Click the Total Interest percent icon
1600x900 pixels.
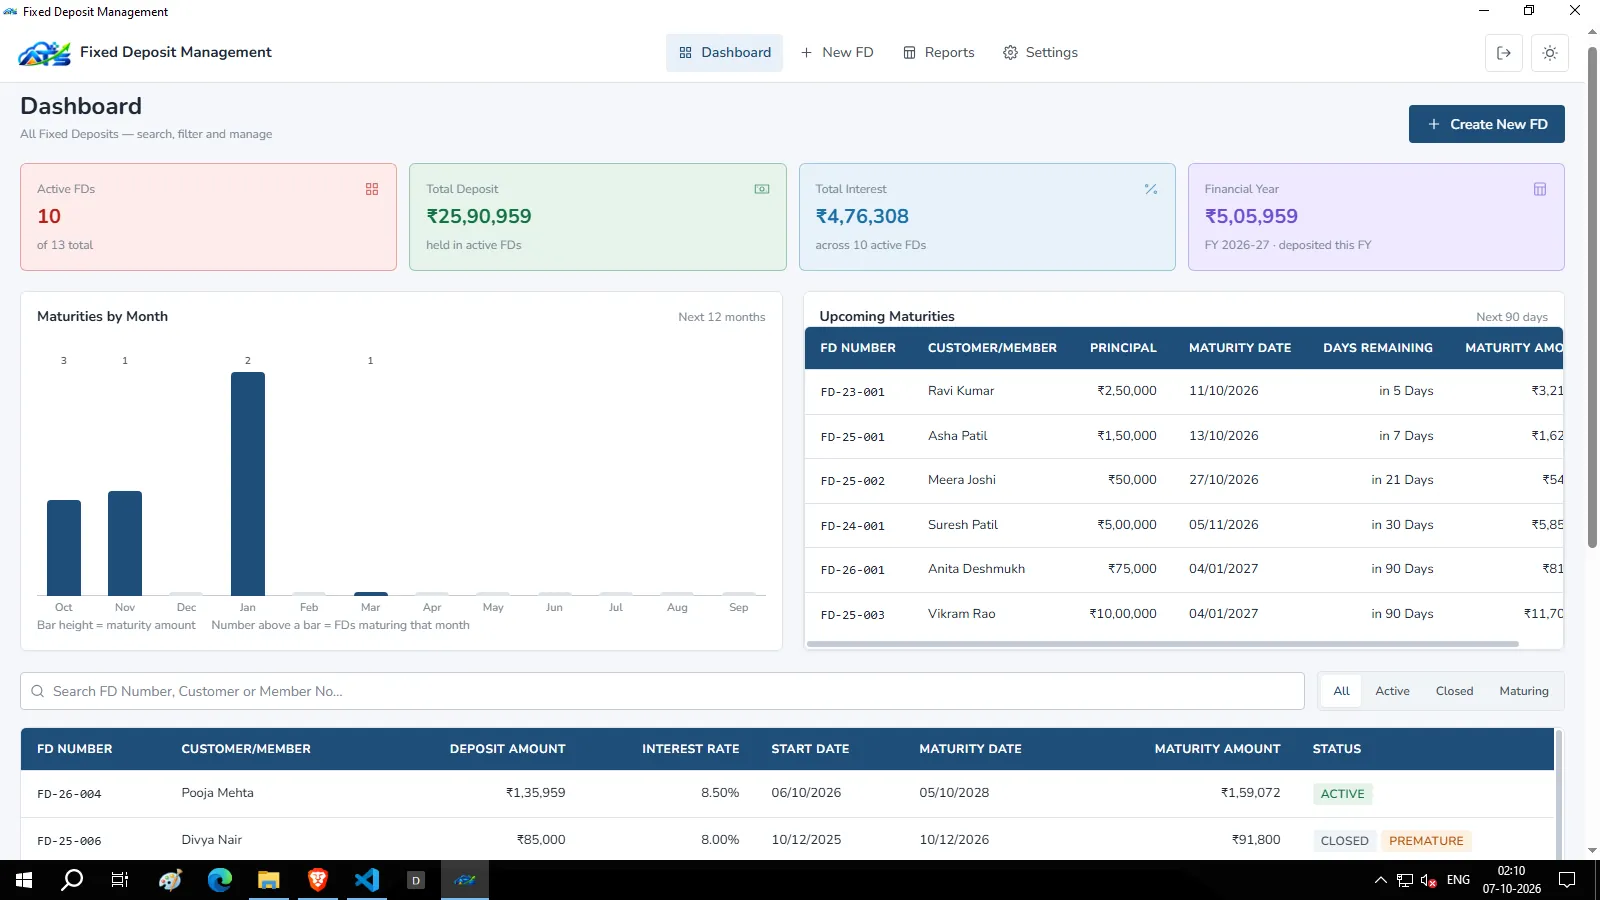1151,189
